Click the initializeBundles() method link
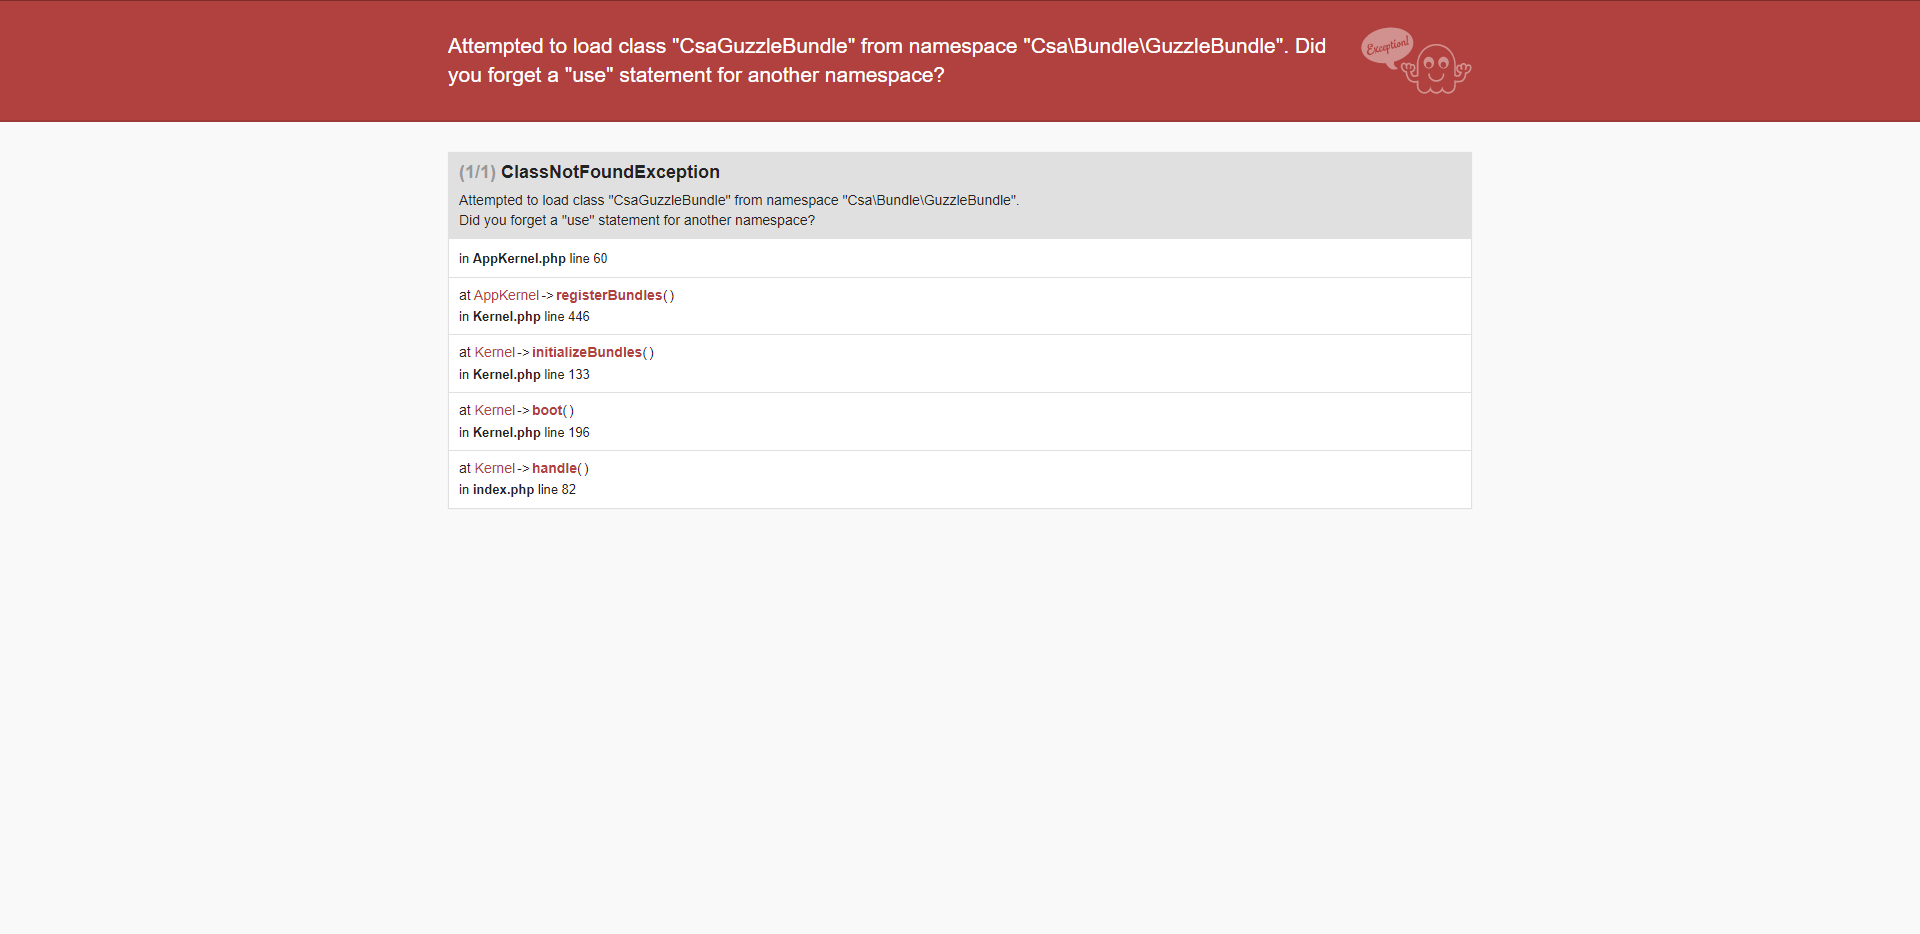Image resolution: width=1920 pixels, height=934 pixels. click(x=587, y=352)
